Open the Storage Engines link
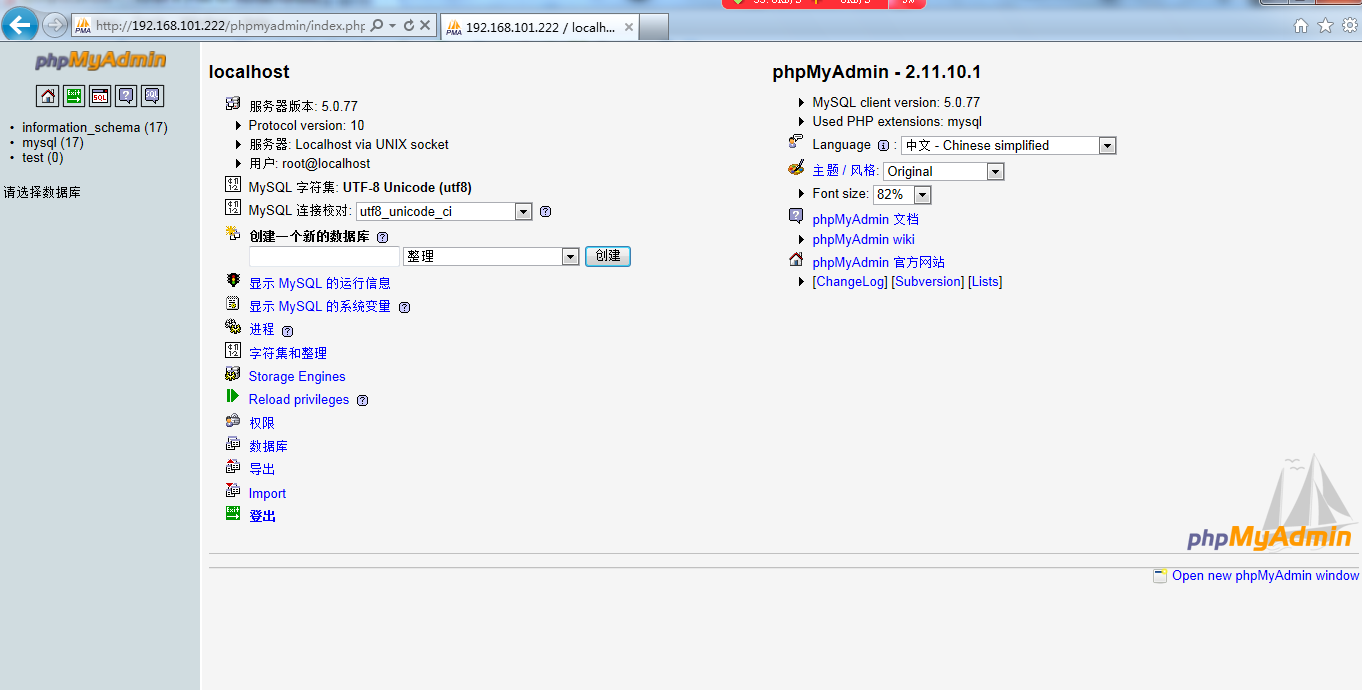This screenshot has width=1362, height=690. [297, 376]
